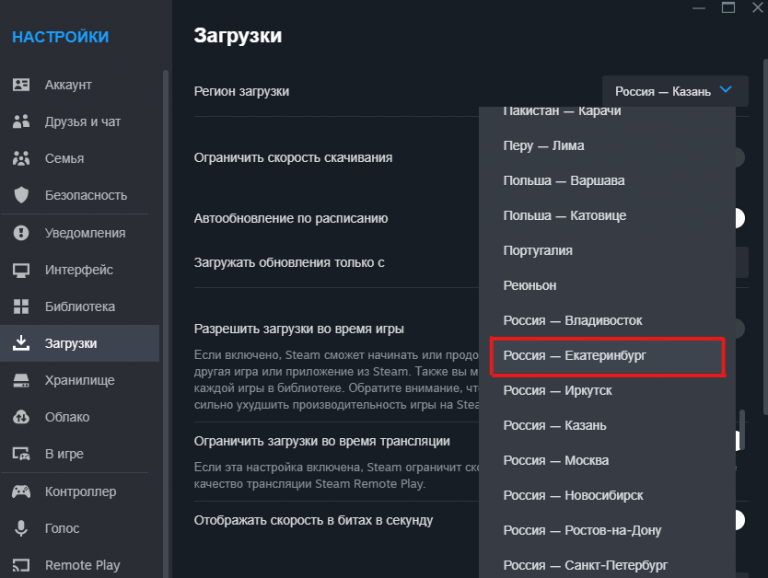Click the Security shield icon
Viewport: 768px width, 578px height.
coord(21,196)
